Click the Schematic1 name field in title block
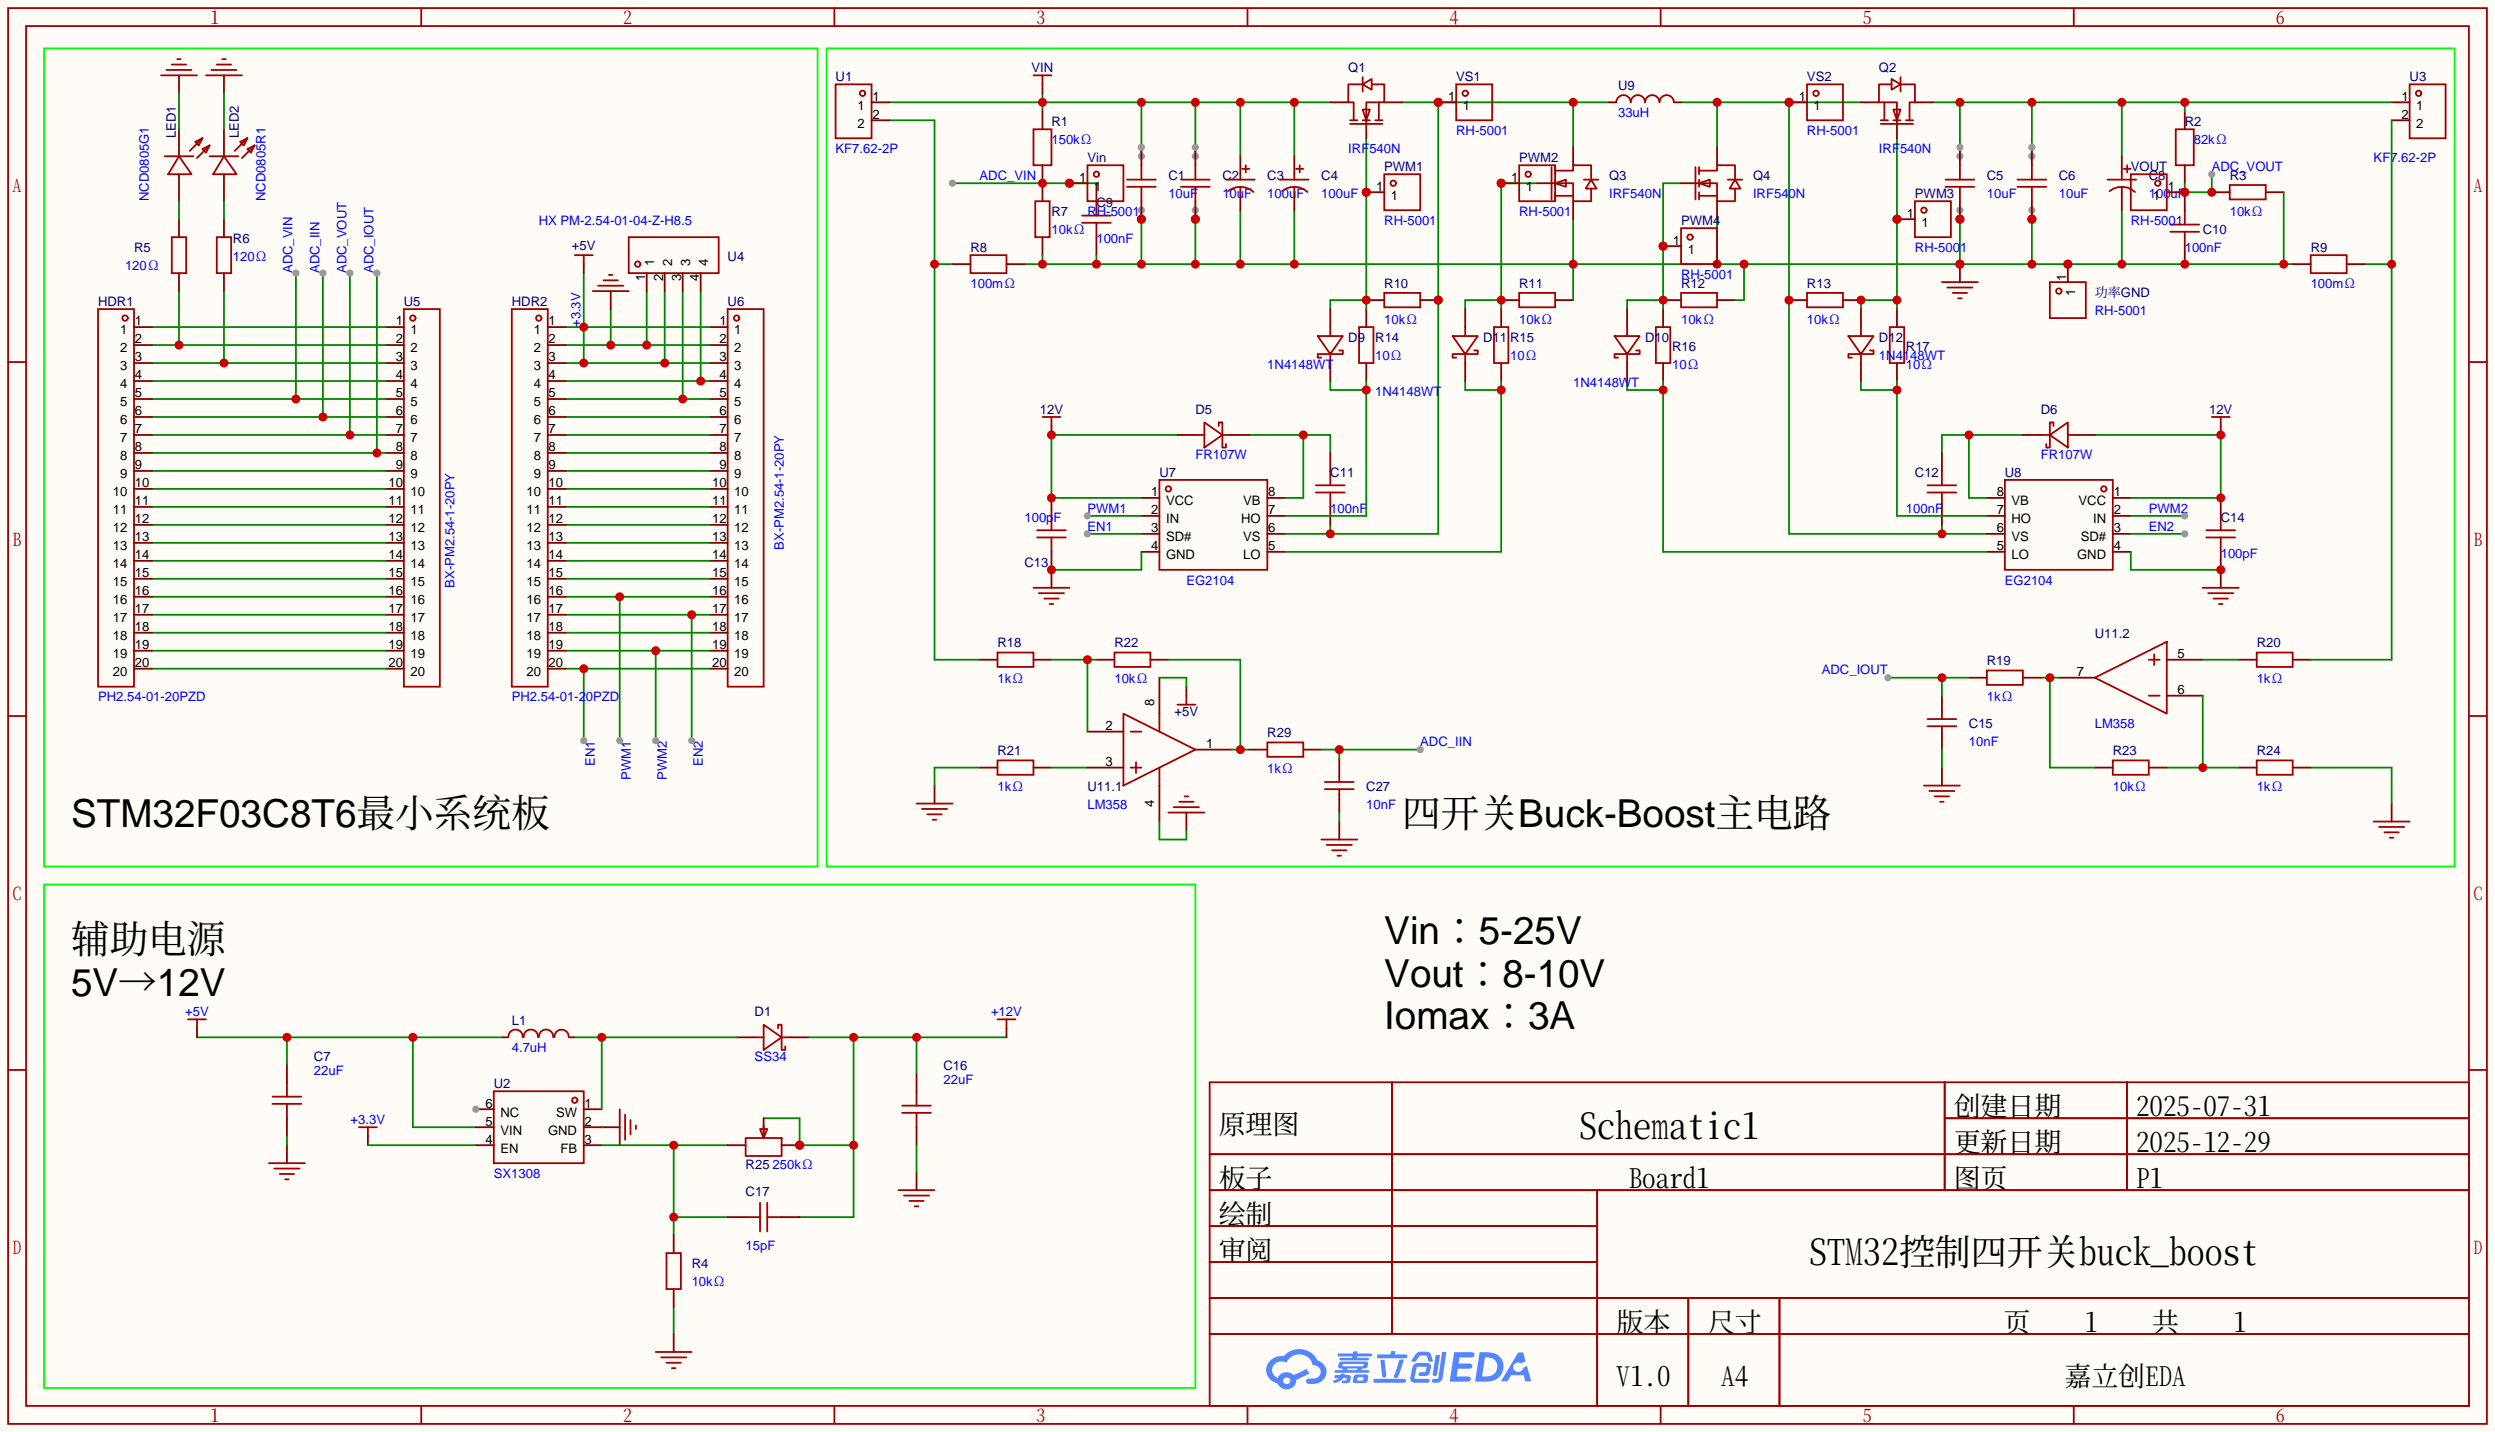This screenshot has width=2495, height=1432. (x=1667, y=1126)
